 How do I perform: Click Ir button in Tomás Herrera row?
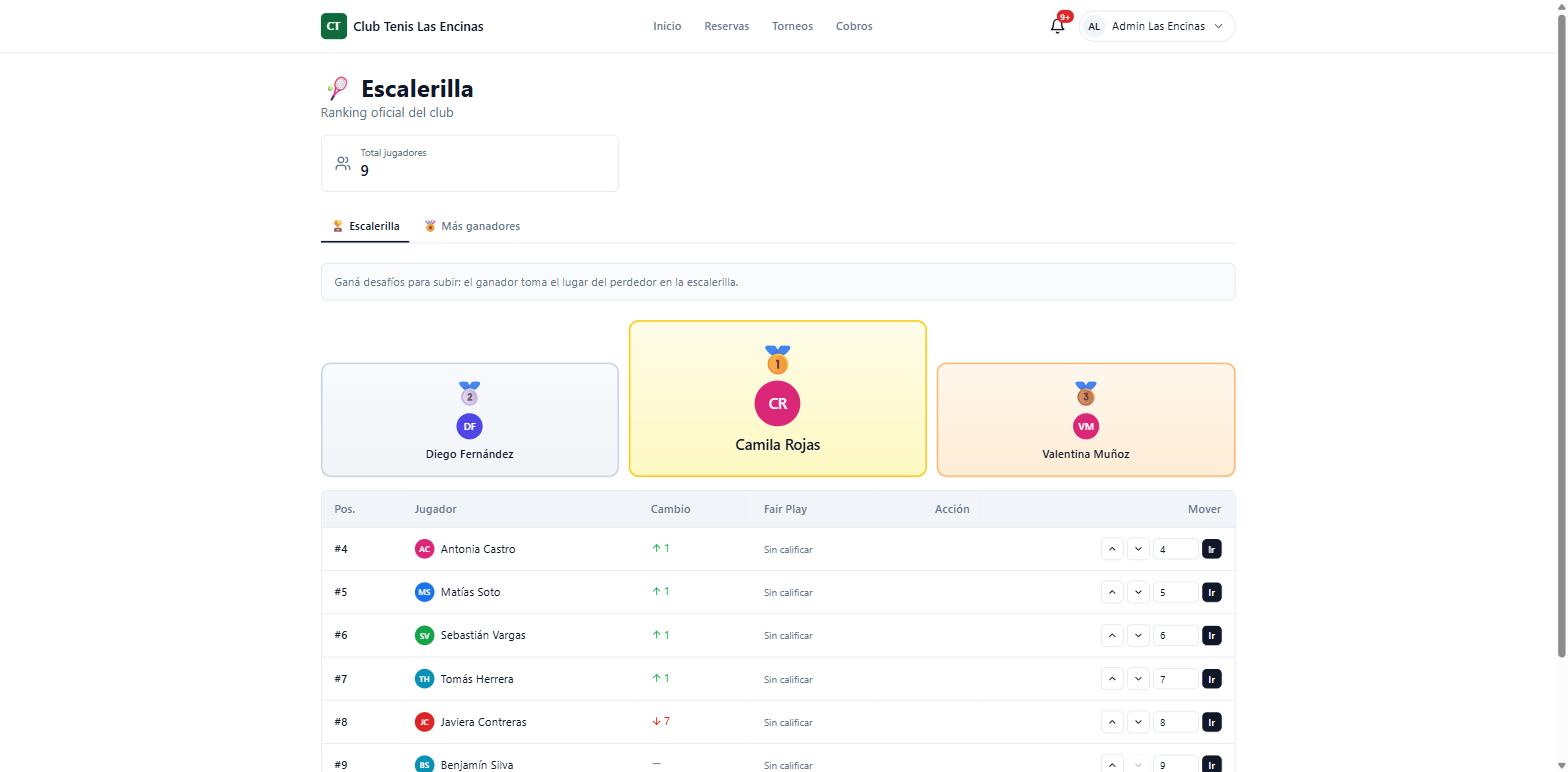[x=1211, y=679]
